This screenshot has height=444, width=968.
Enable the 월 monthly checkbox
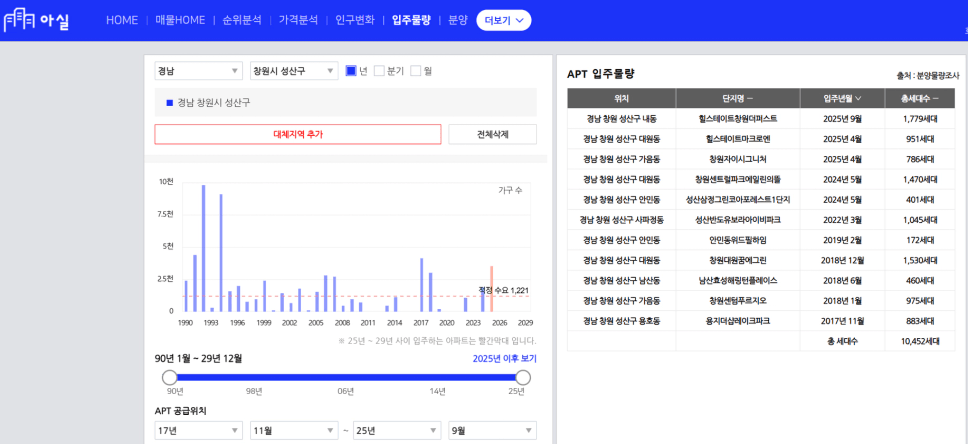pyautogui.click(x=415, y=70)
